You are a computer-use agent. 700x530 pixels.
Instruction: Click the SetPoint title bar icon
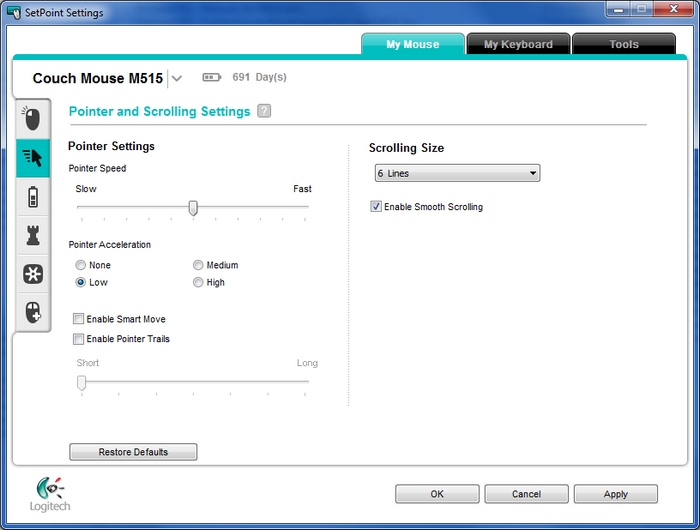(14, 12)
